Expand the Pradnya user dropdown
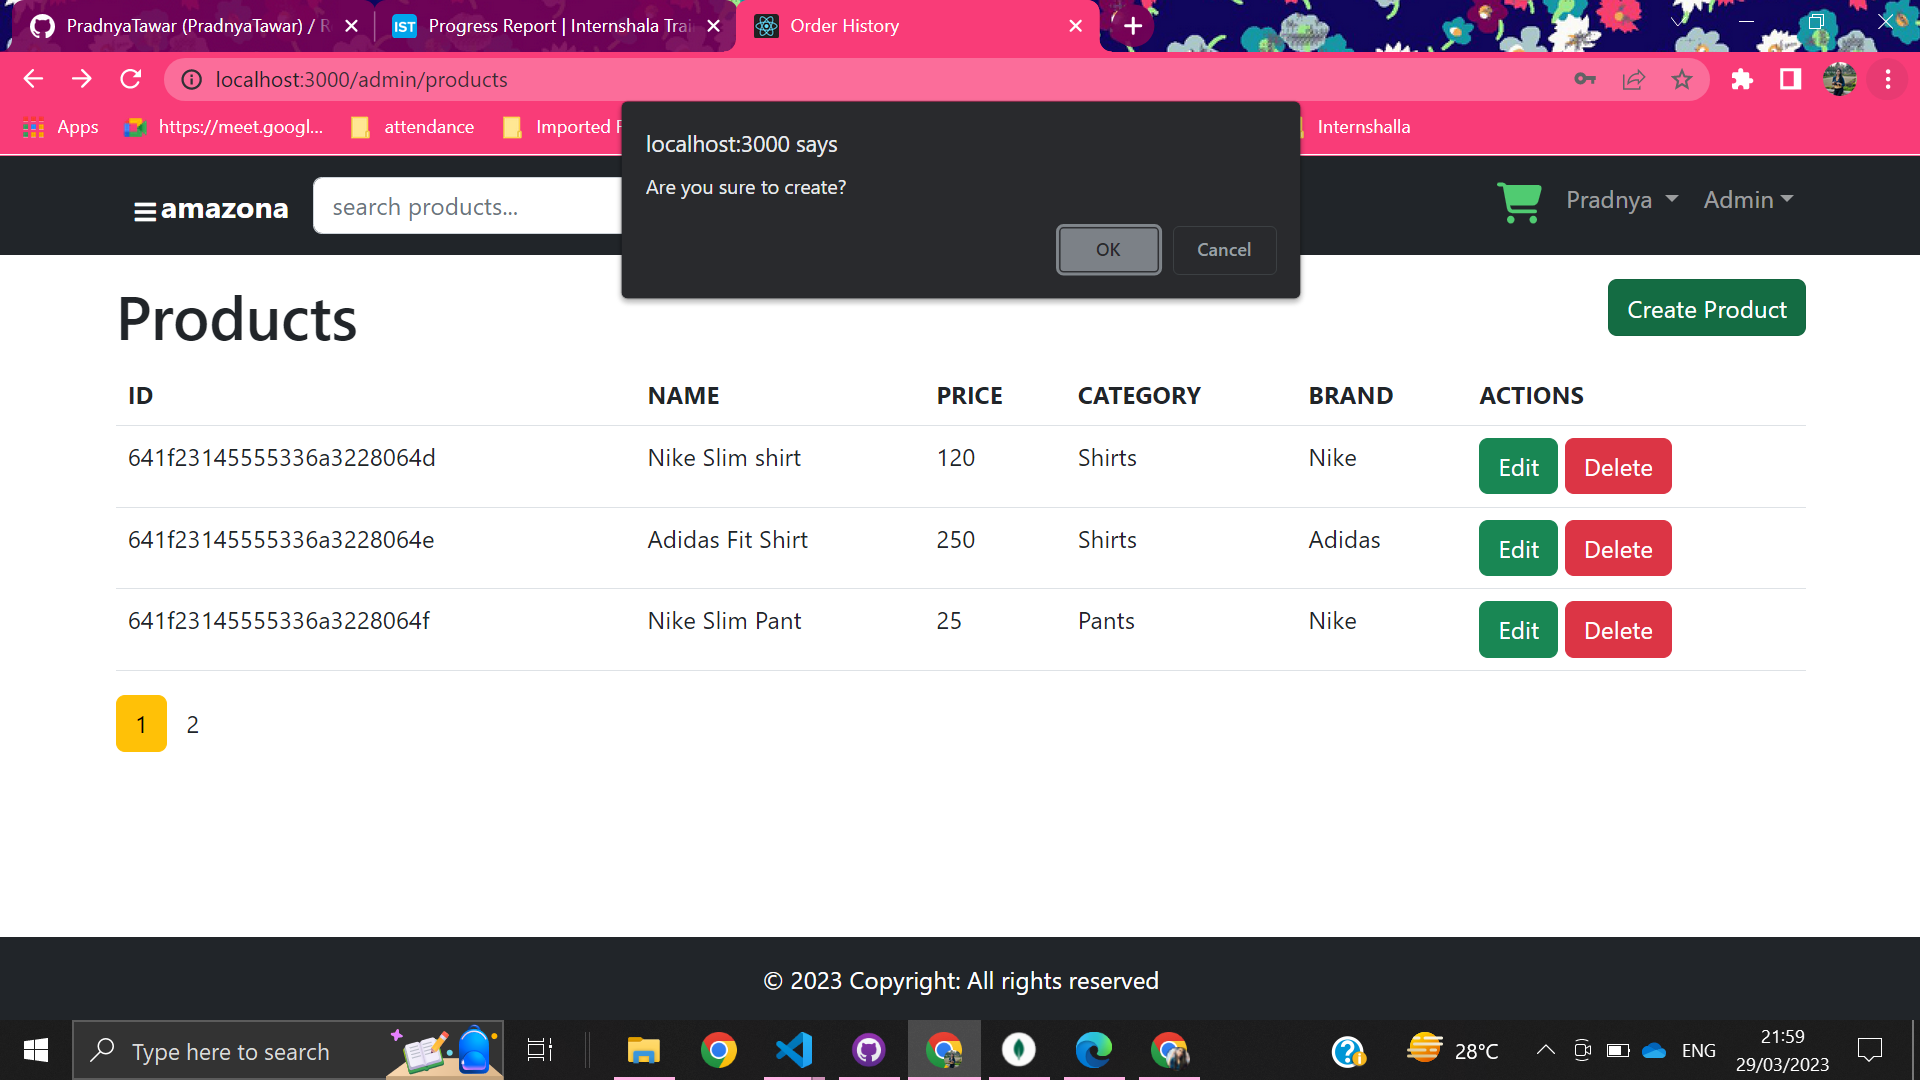The image size is (1920, 1080). click(x=1621, y=200)
